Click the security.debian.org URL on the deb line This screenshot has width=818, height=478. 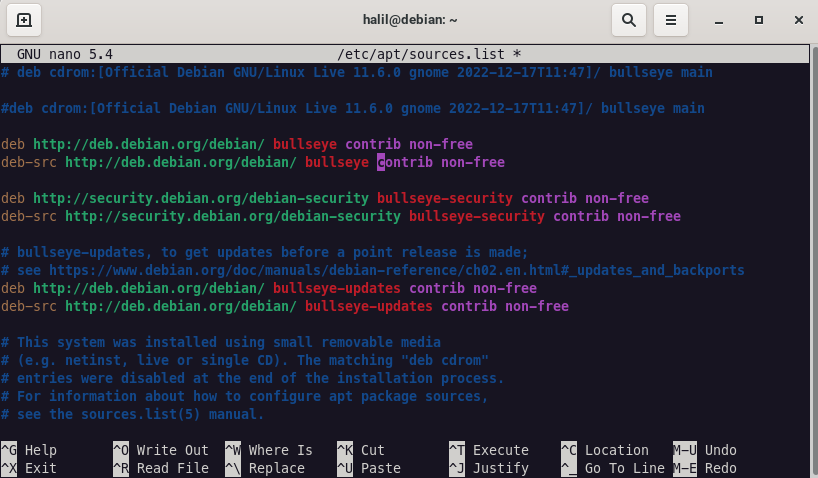click(x=201, y=198)
